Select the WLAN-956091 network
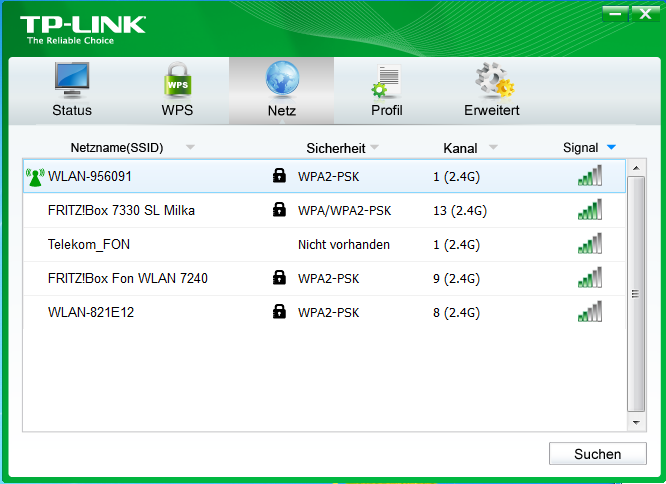This screenshot has width=666, height=484. (x=325, y=176)
